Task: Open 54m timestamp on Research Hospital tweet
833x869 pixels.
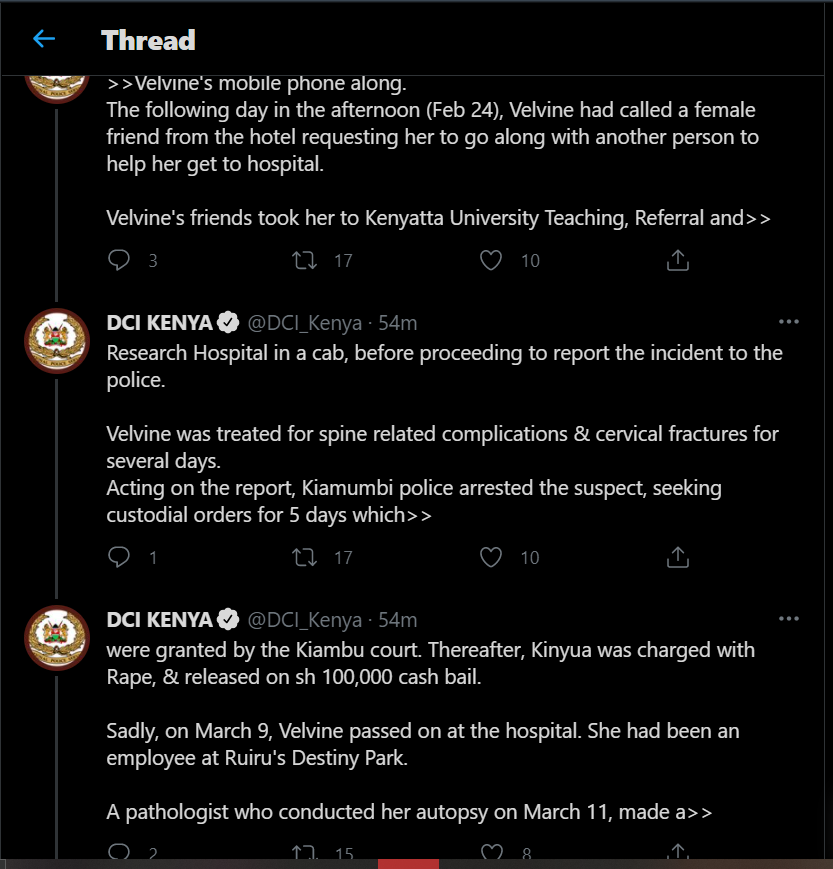Action: tap(398, 323)
